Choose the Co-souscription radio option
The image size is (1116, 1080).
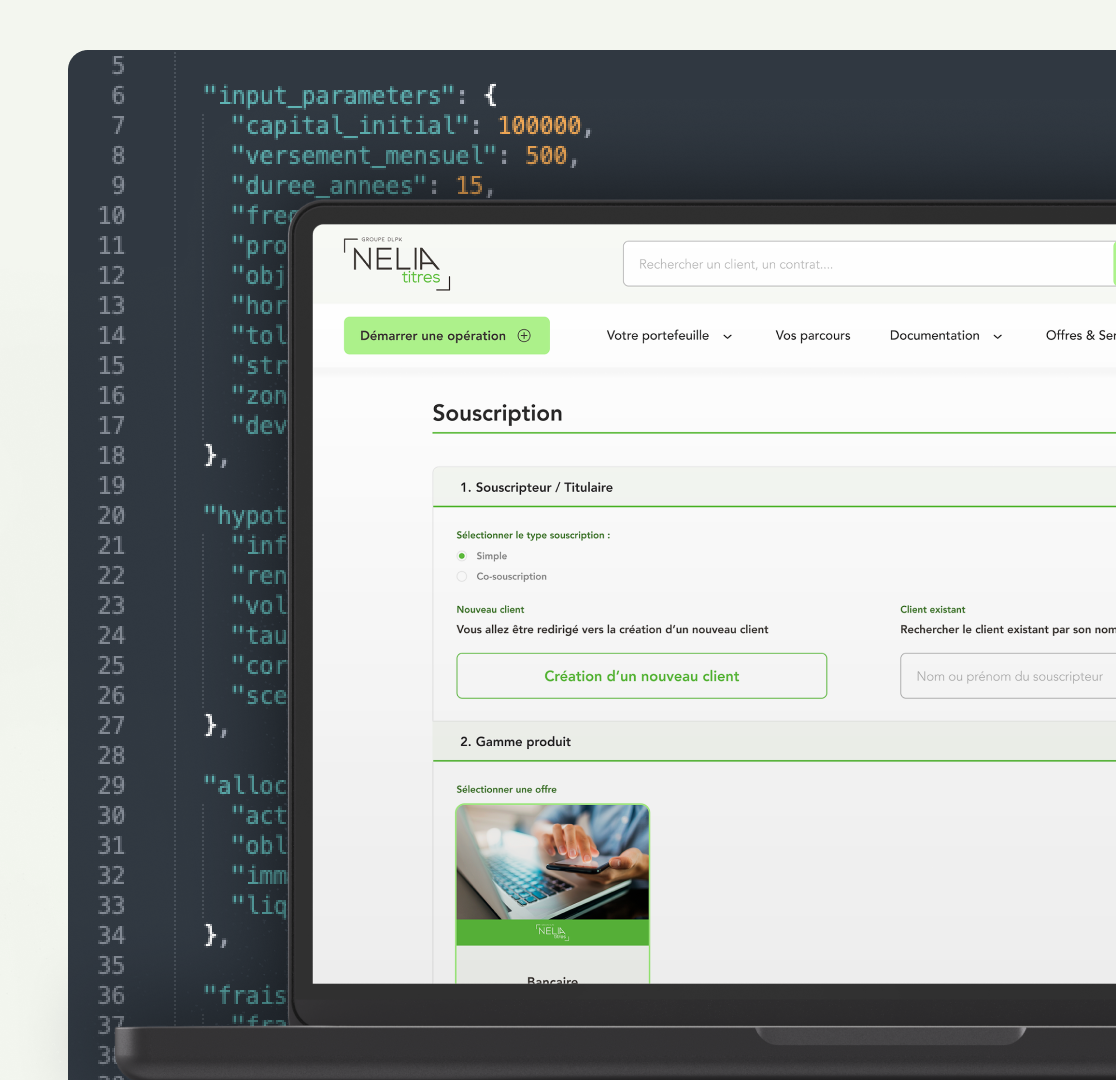(462, 577)
